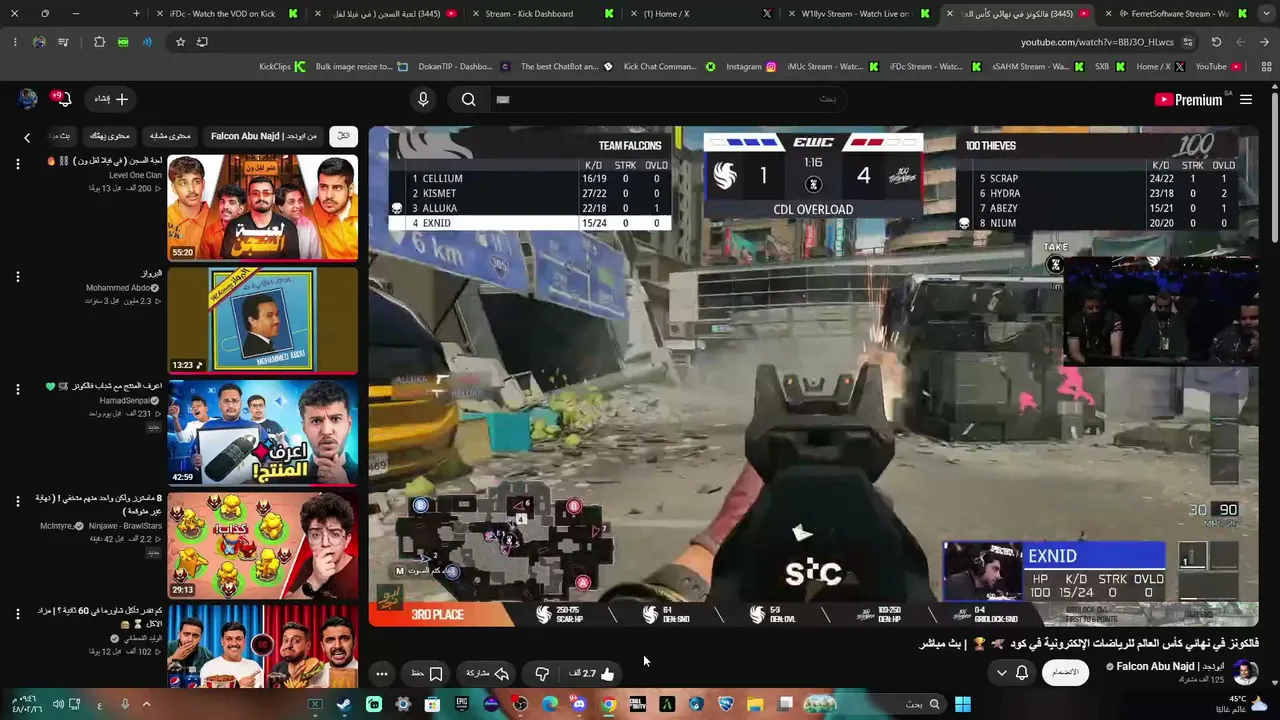
Task: Open the 13:23 Mohammed Abdo video thumbnail
Action: tap(262, 320)
